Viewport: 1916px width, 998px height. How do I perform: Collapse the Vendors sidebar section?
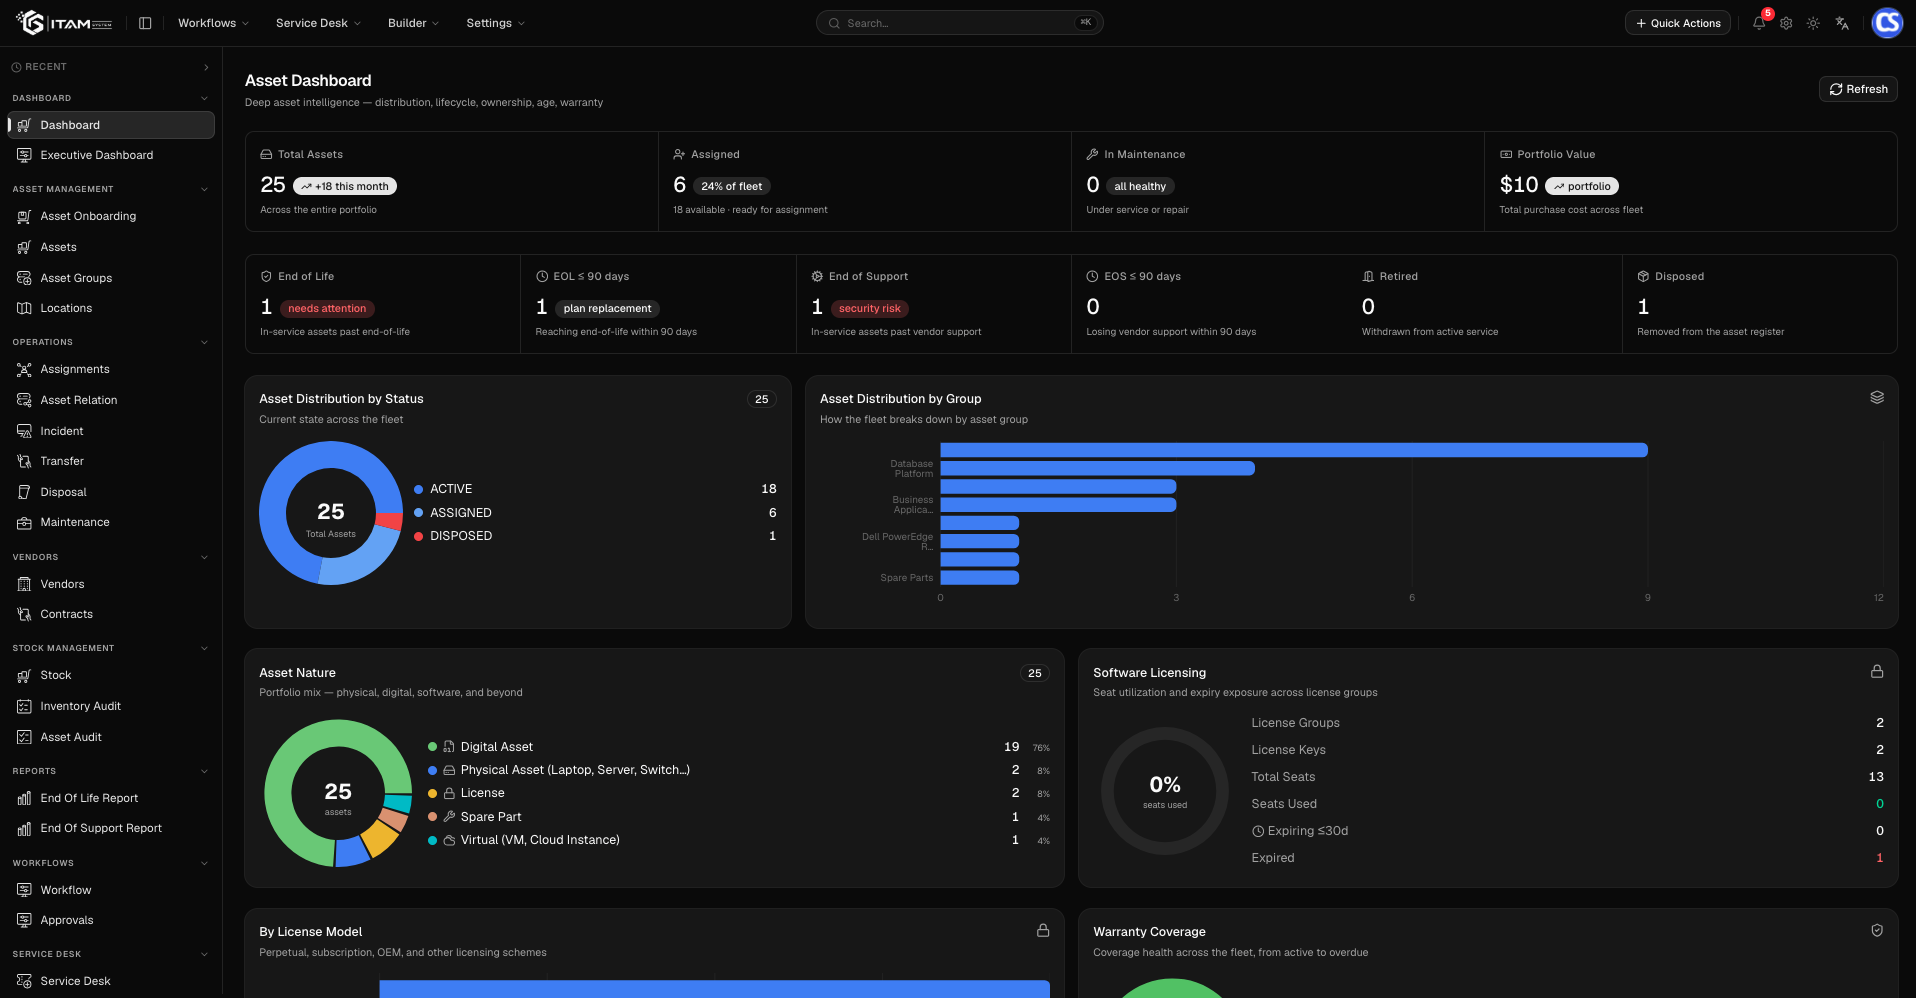pos(205,557)
